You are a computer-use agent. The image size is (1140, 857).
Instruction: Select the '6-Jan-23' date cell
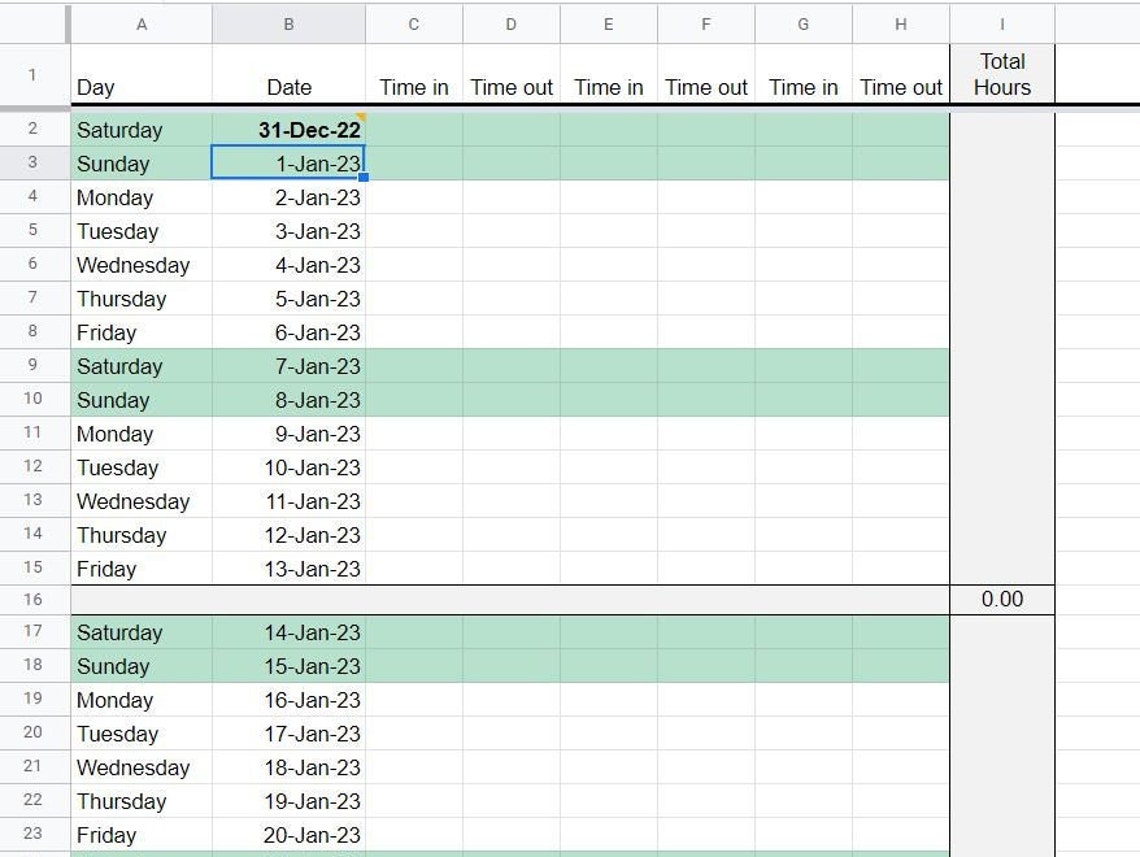[x=289, y=331]
